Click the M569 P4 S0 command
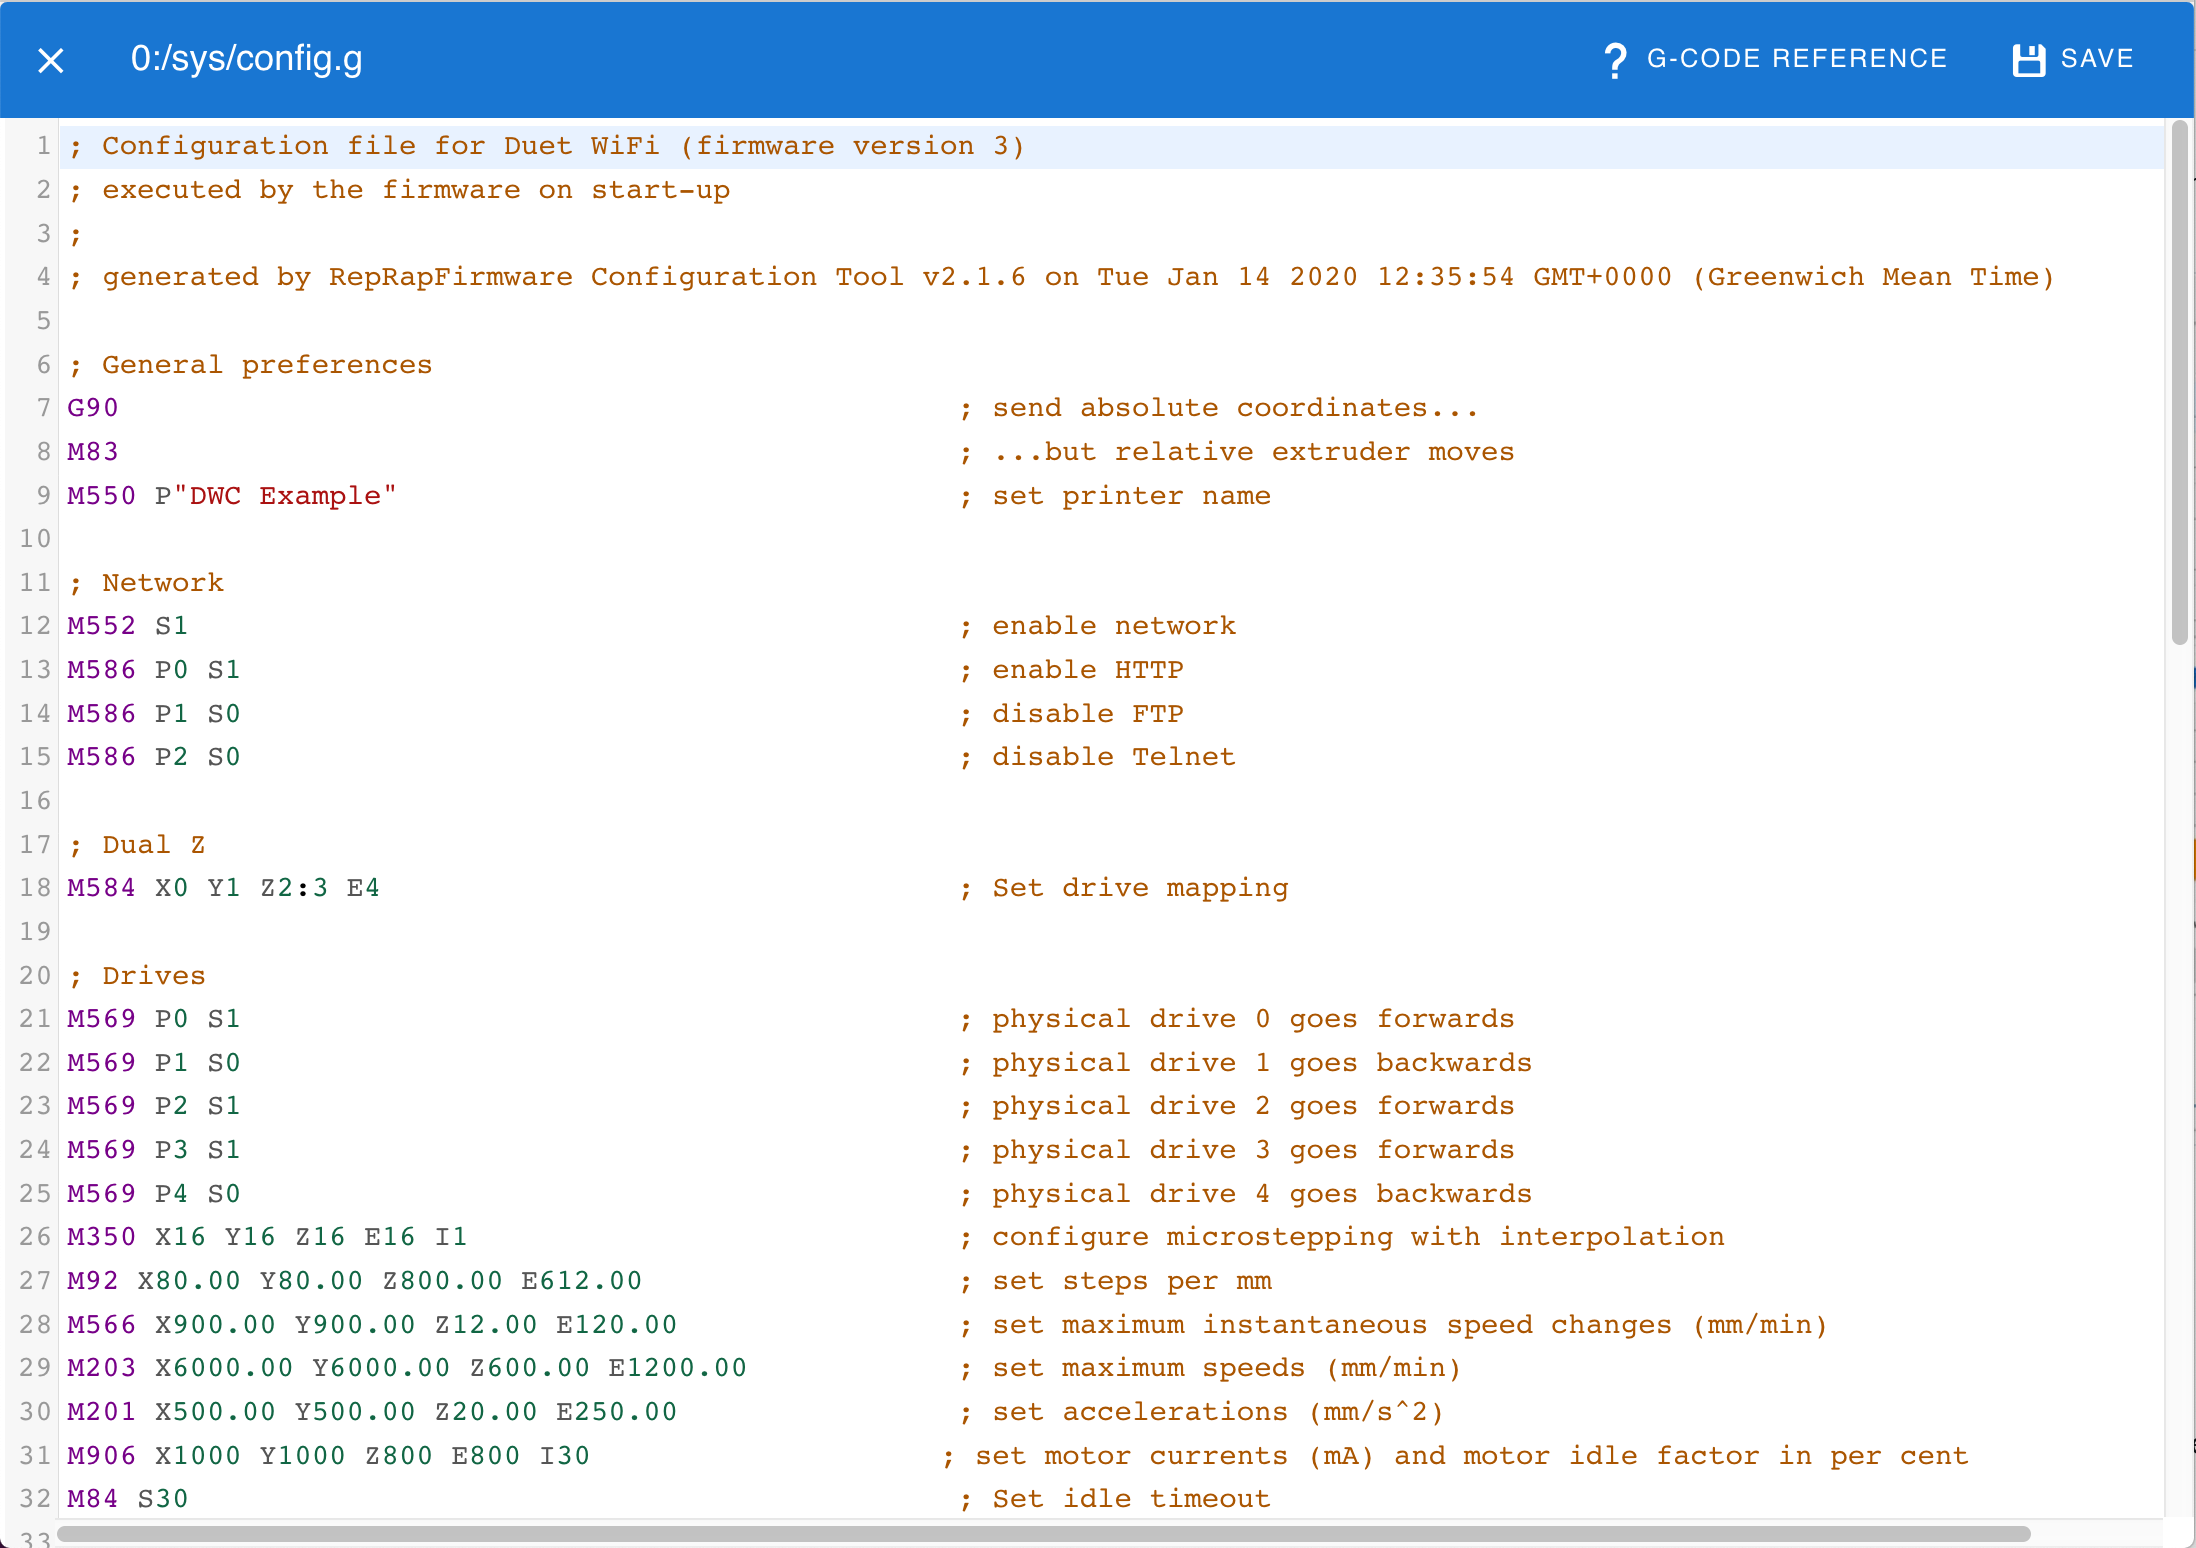Screen dimensions: 2196x1548 [154, 1194]
